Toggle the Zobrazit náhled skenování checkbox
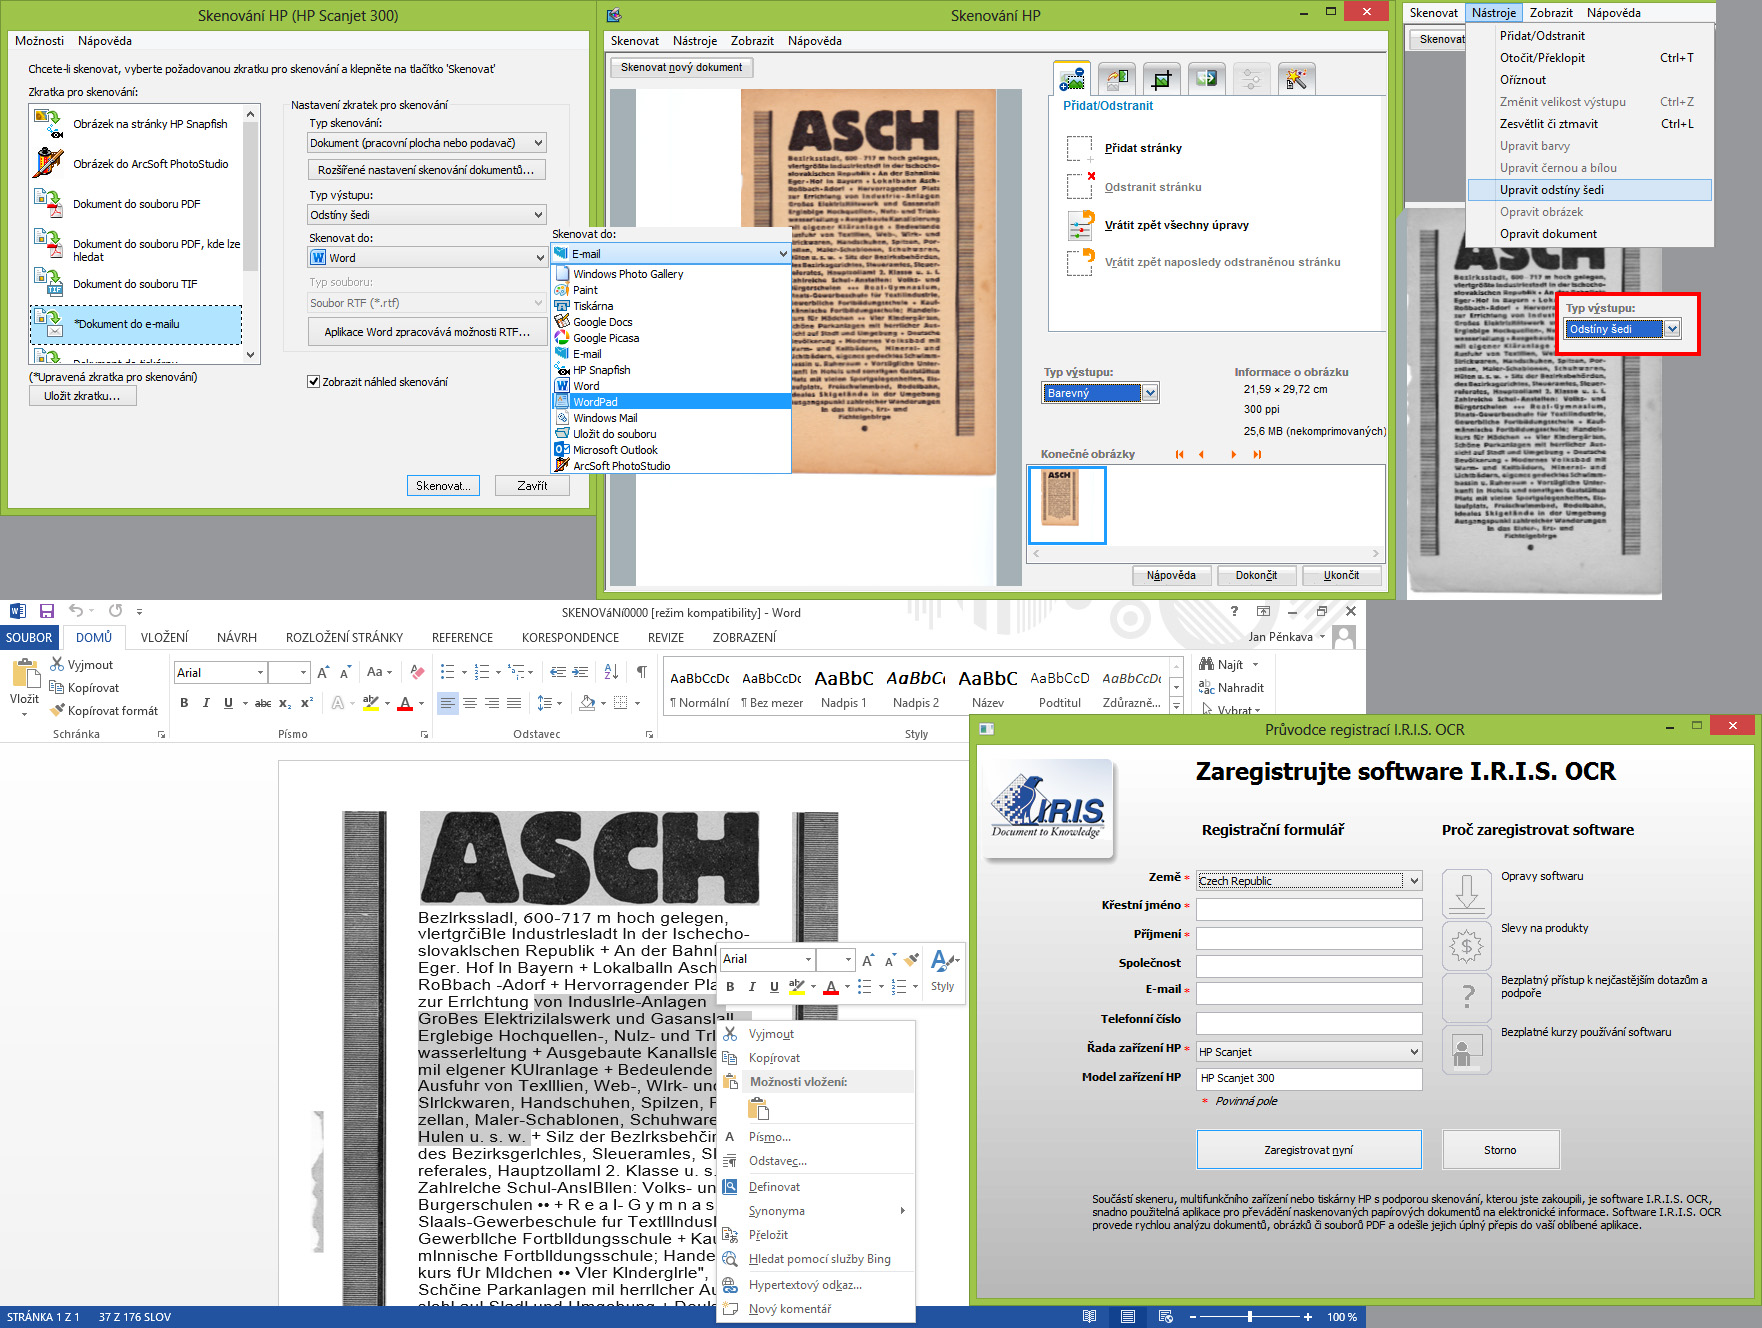The height and width of the screenshot is (1328, 1762). 314,382
